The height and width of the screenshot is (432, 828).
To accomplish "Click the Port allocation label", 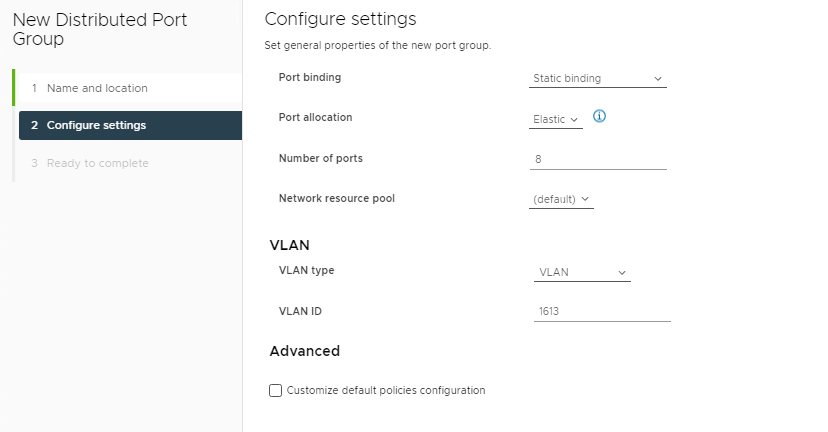I will 315,118.
